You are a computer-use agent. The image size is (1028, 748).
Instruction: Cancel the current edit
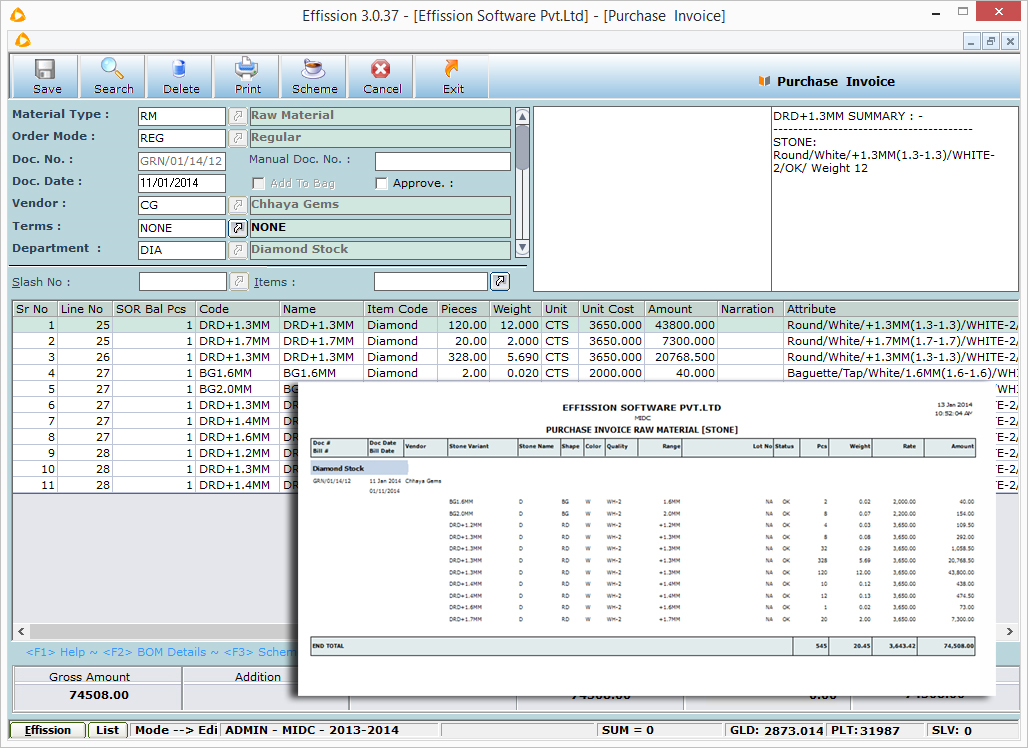(382, 77)
